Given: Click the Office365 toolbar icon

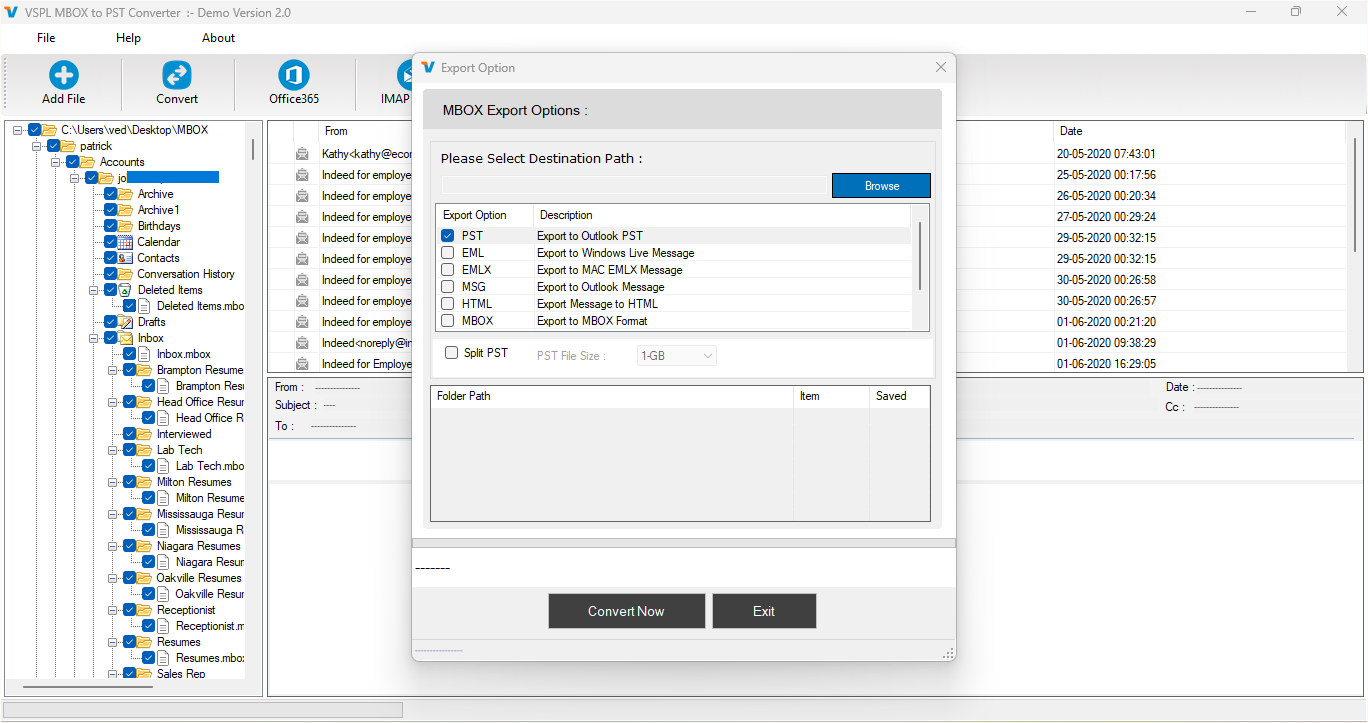Looking at the screenshot, I should coord(294,75).
